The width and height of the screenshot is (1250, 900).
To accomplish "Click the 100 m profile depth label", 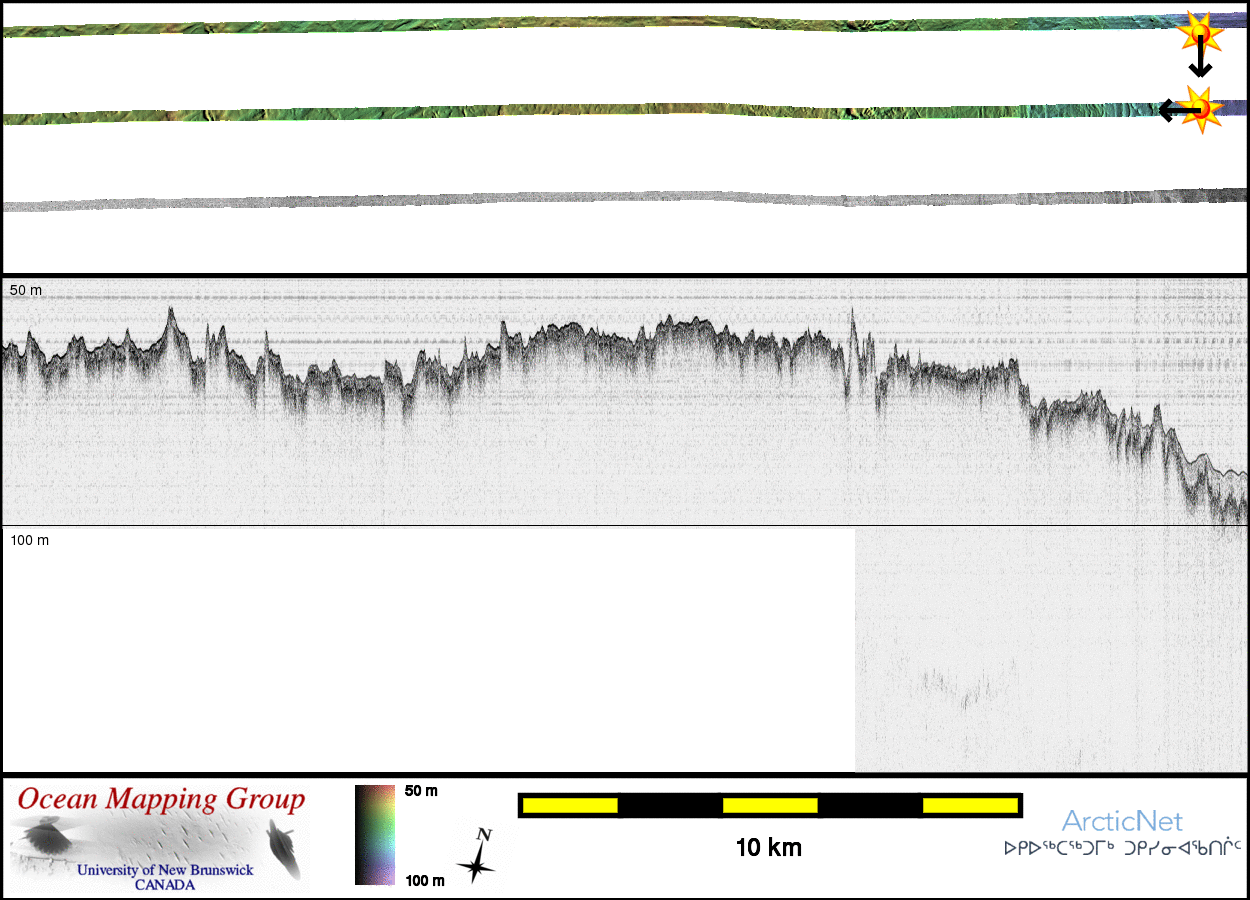I will 30,540.
